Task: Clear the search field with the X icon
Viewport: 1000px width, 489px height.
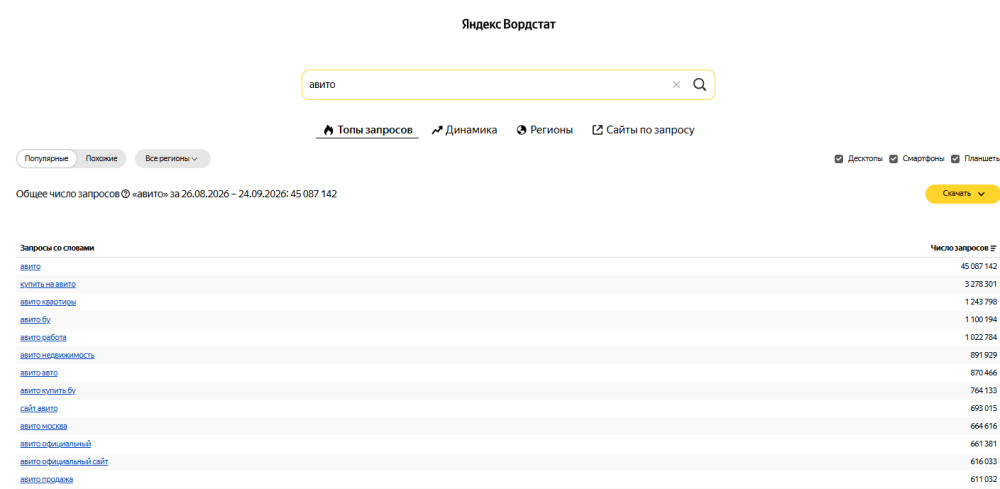Action: point(676,85)
